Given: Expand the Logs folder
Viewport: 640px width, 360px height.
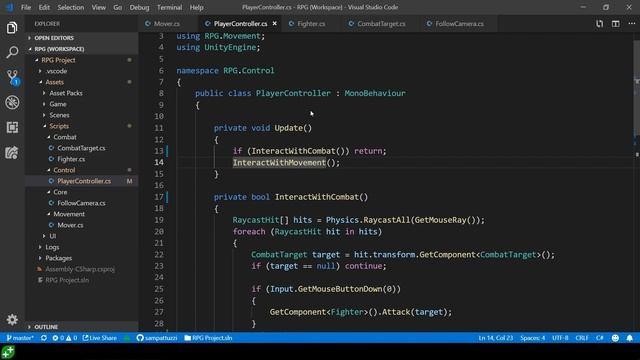Looking at the screenshot, I should click(x=82, y=247).
